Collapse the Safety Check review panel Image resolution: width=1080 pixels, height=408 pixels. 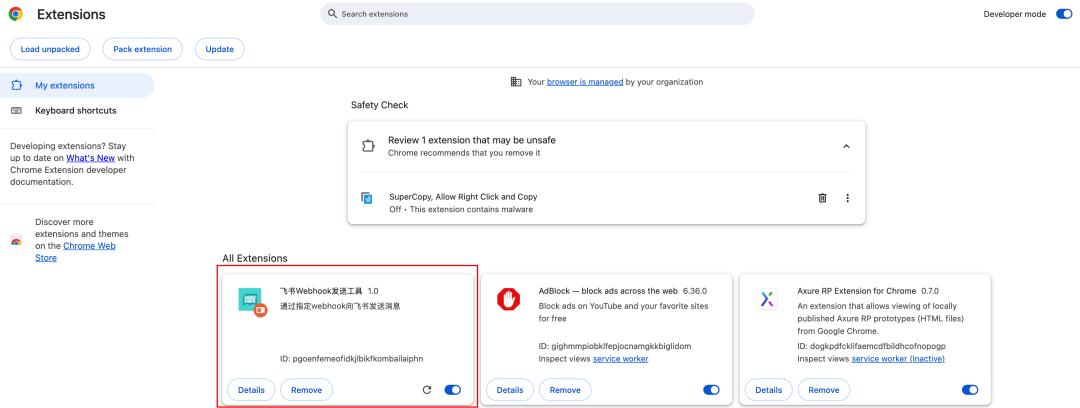[847, 146]
